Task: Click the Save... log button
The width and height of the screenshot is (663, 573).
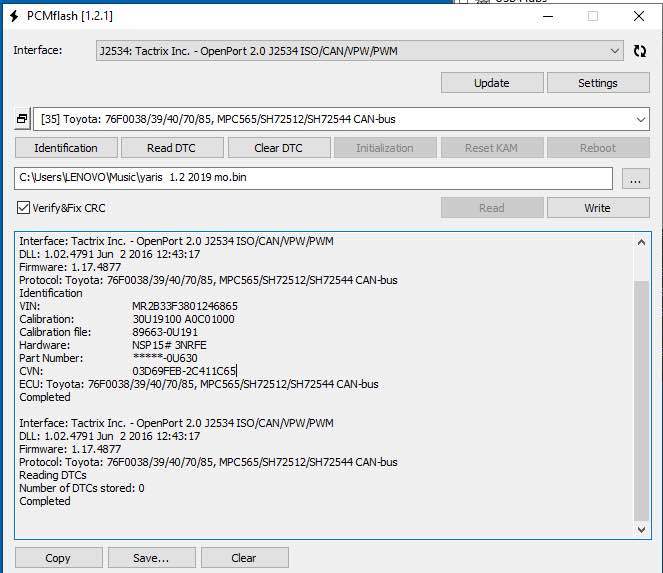Action: tap(151, 558)
